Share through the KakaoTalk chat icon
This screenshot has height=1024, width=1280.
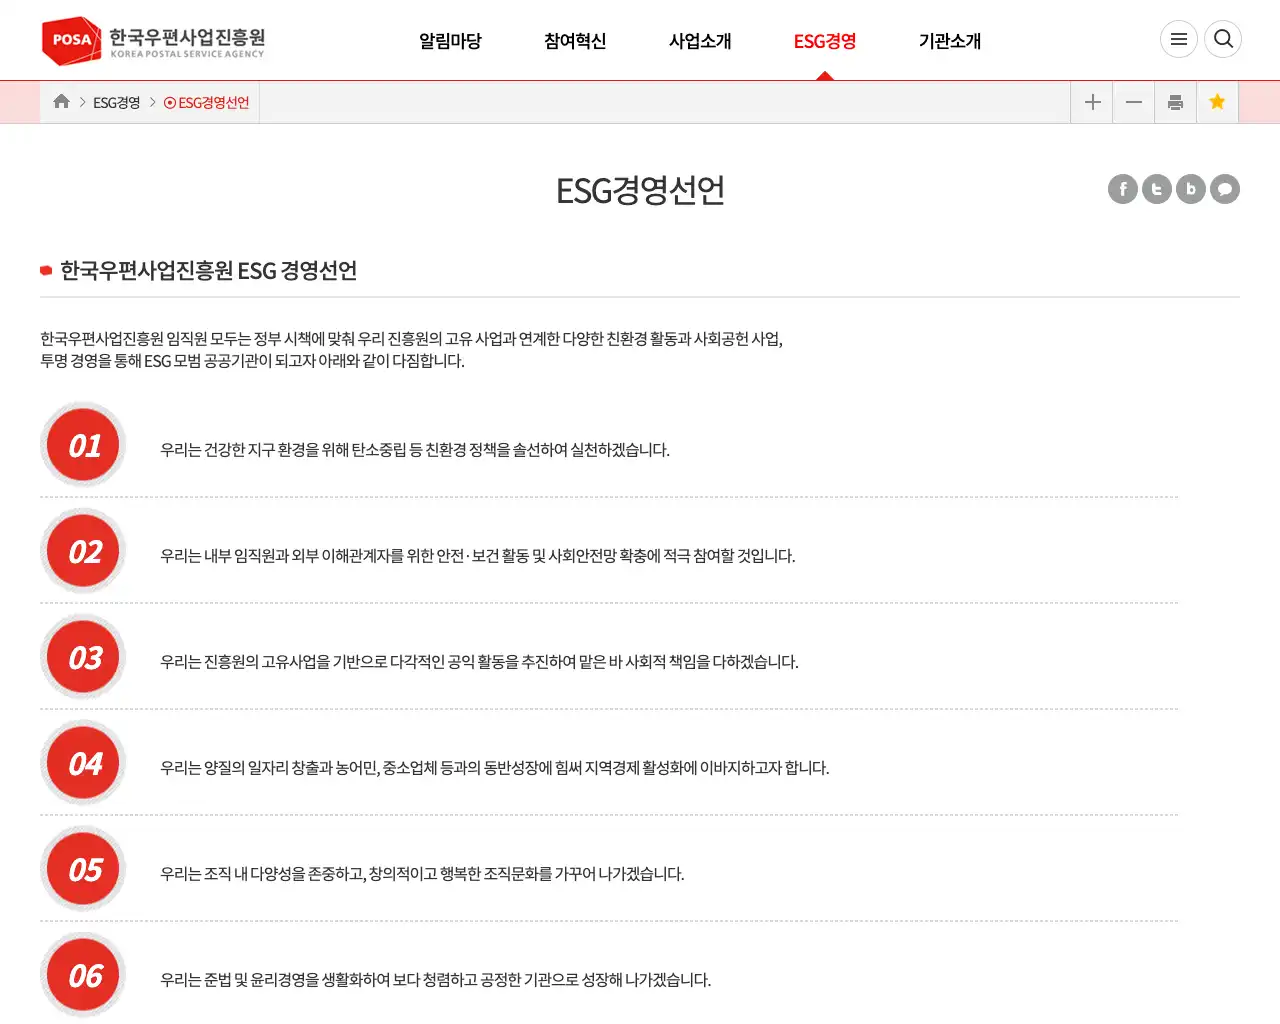point(1224,189)
